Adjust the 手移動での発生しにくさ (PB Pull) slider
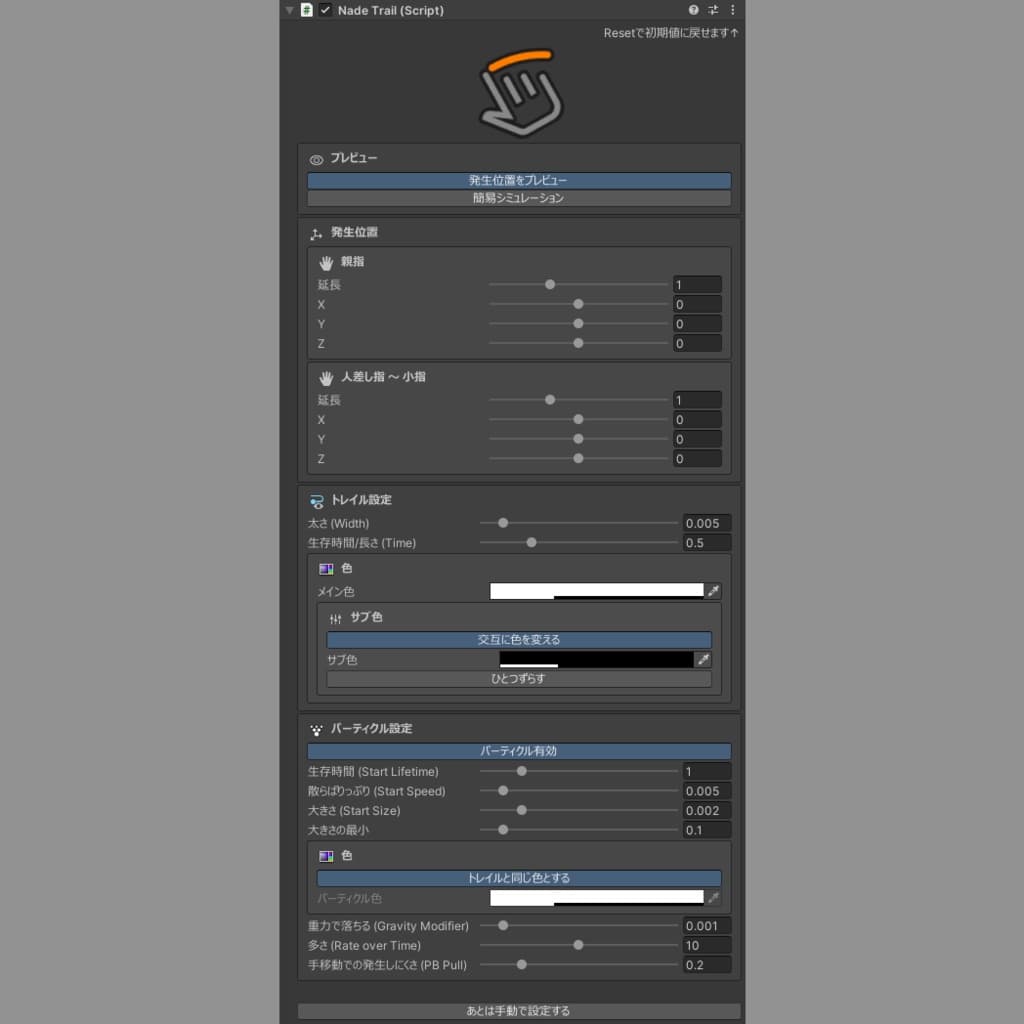This screenshot has width=1024, height=1024. 579,965
